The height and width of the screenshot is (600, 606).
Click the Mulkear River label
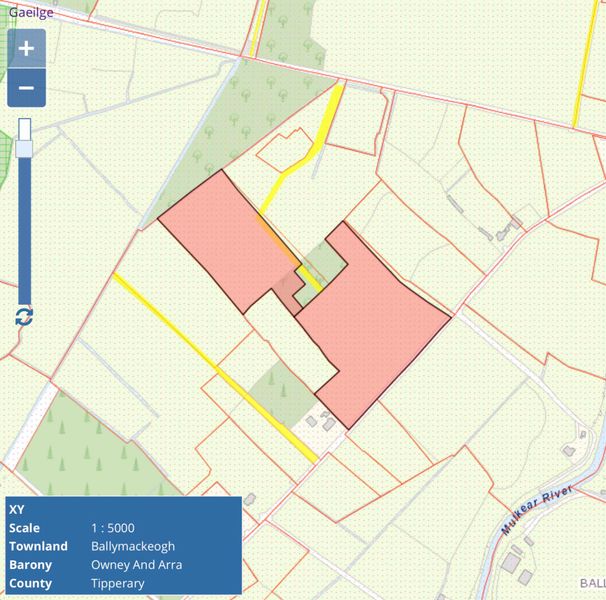point(537,510)
